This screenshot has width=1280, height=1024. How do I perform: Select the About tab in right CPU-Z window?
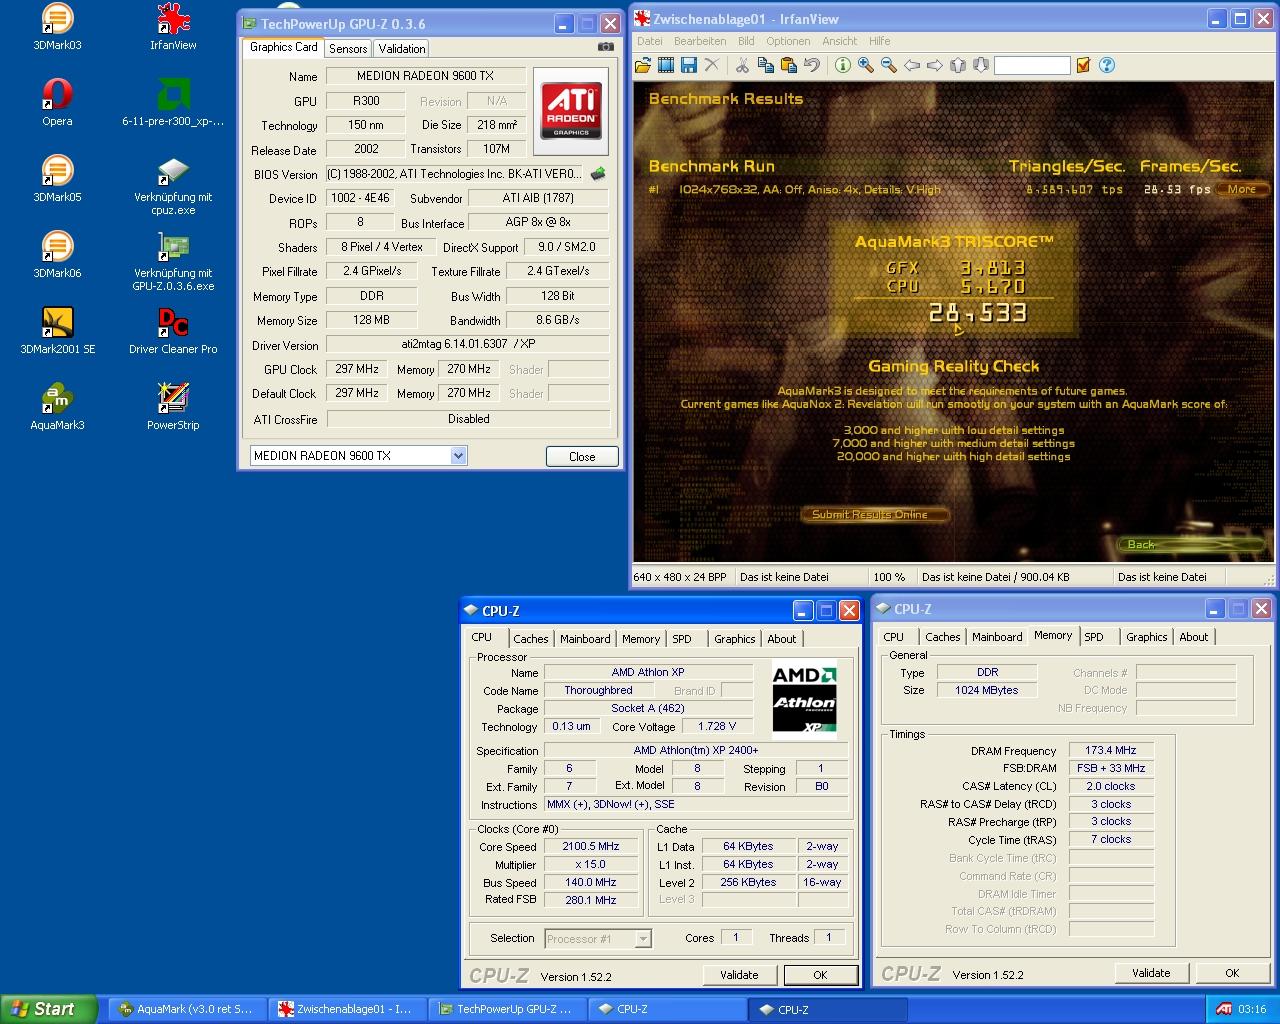click(x=1194, y=637)
